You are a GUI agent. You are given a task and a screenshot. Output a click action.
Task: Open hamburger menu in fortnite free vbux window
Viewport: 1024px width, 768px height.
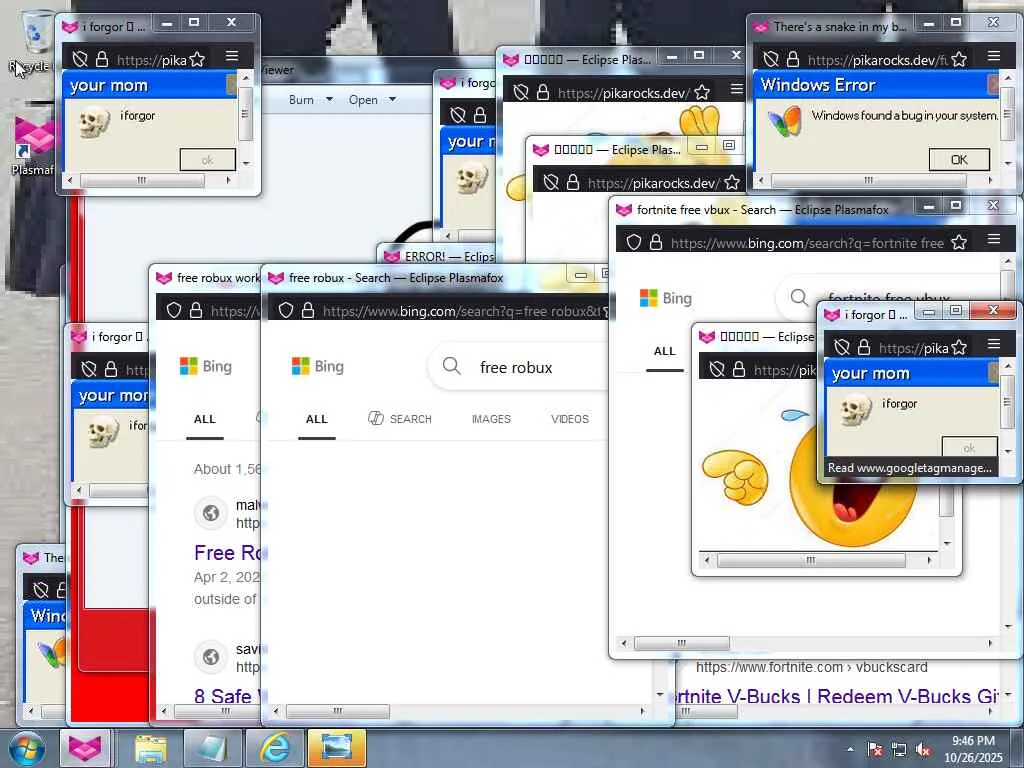[993, 239]
